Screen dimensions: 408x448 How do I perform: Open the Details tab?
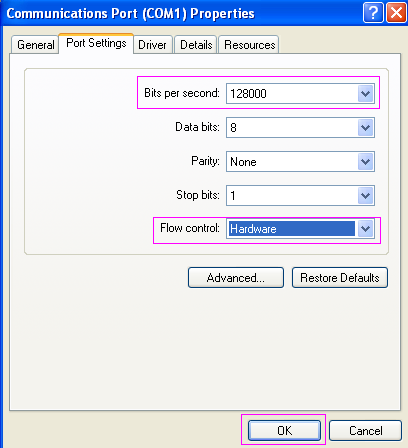(x=196, y=45)
